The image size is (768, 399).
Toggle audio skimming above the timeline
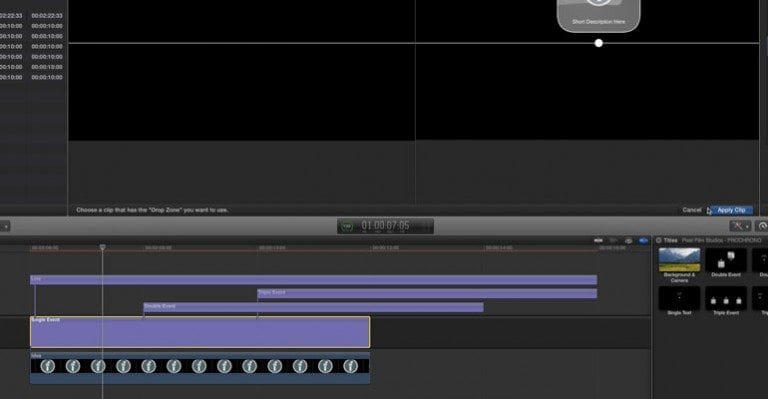[x=613, y=240]
